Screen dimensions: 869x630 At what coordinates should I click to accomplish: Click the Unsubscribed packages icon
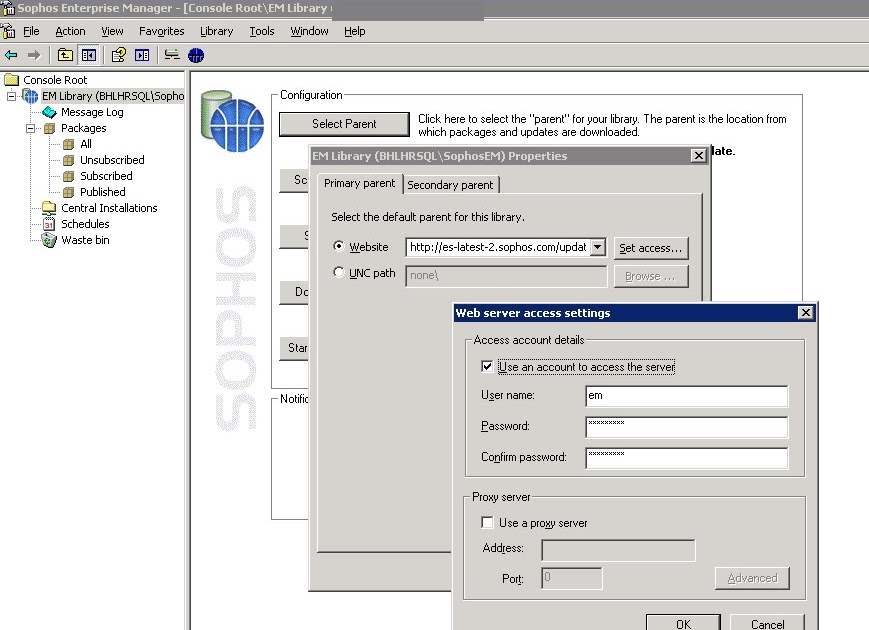(68, 160)
